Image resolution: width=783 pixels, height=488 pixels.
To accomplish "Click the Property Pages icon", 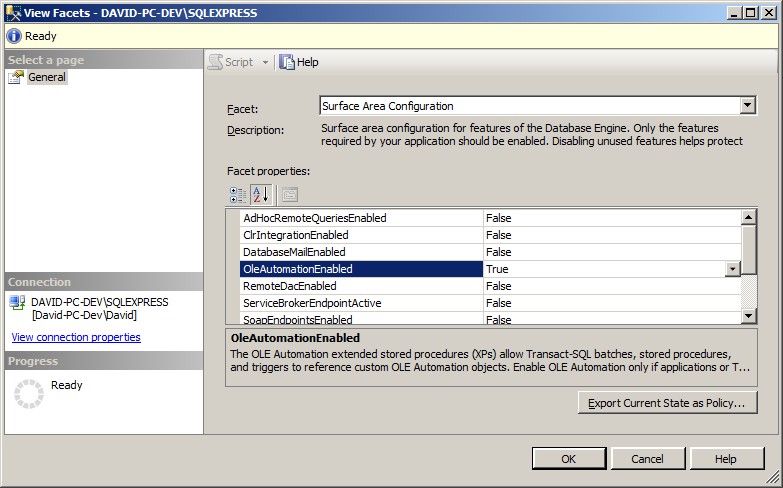I will [x=289, y=194].
